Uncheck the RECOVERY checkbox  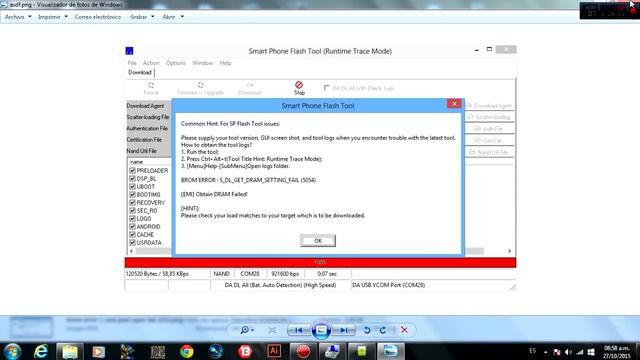click(x=132, y=202)
